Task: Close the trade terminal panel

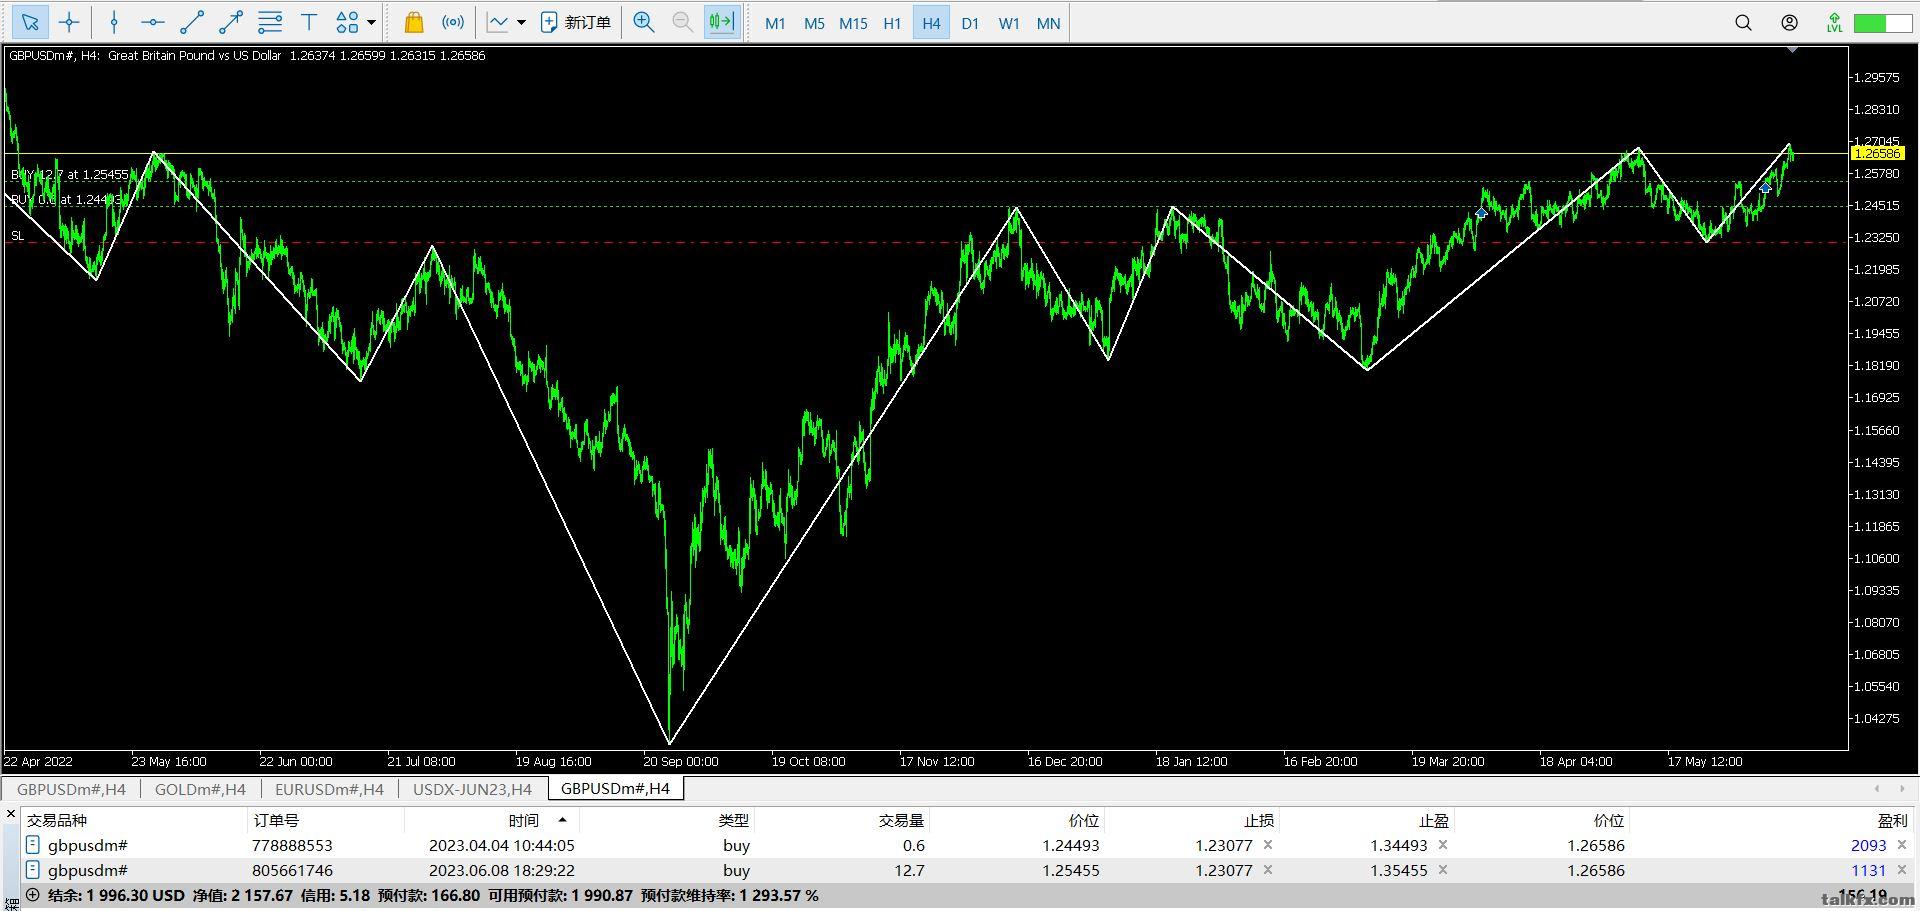Action: pyautogui.click(x=11, y=814)
